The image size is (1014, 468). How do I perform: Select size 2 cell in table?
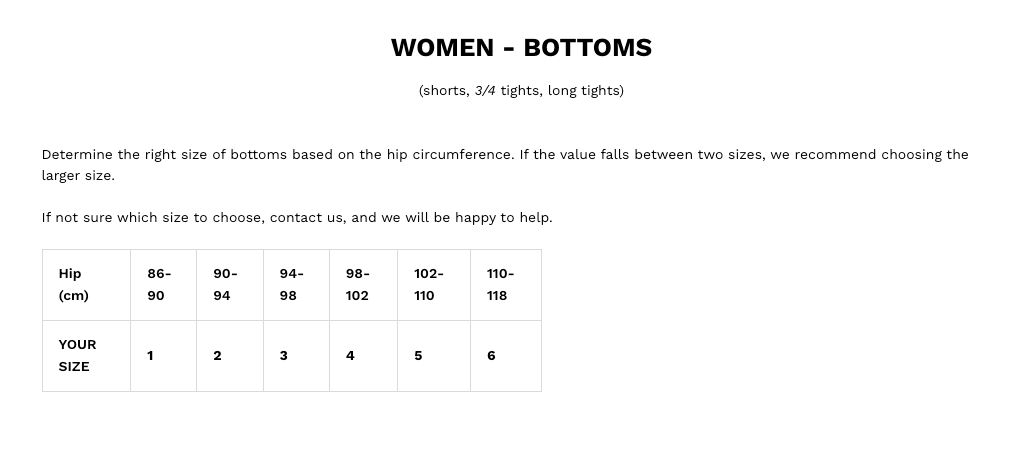230,356
